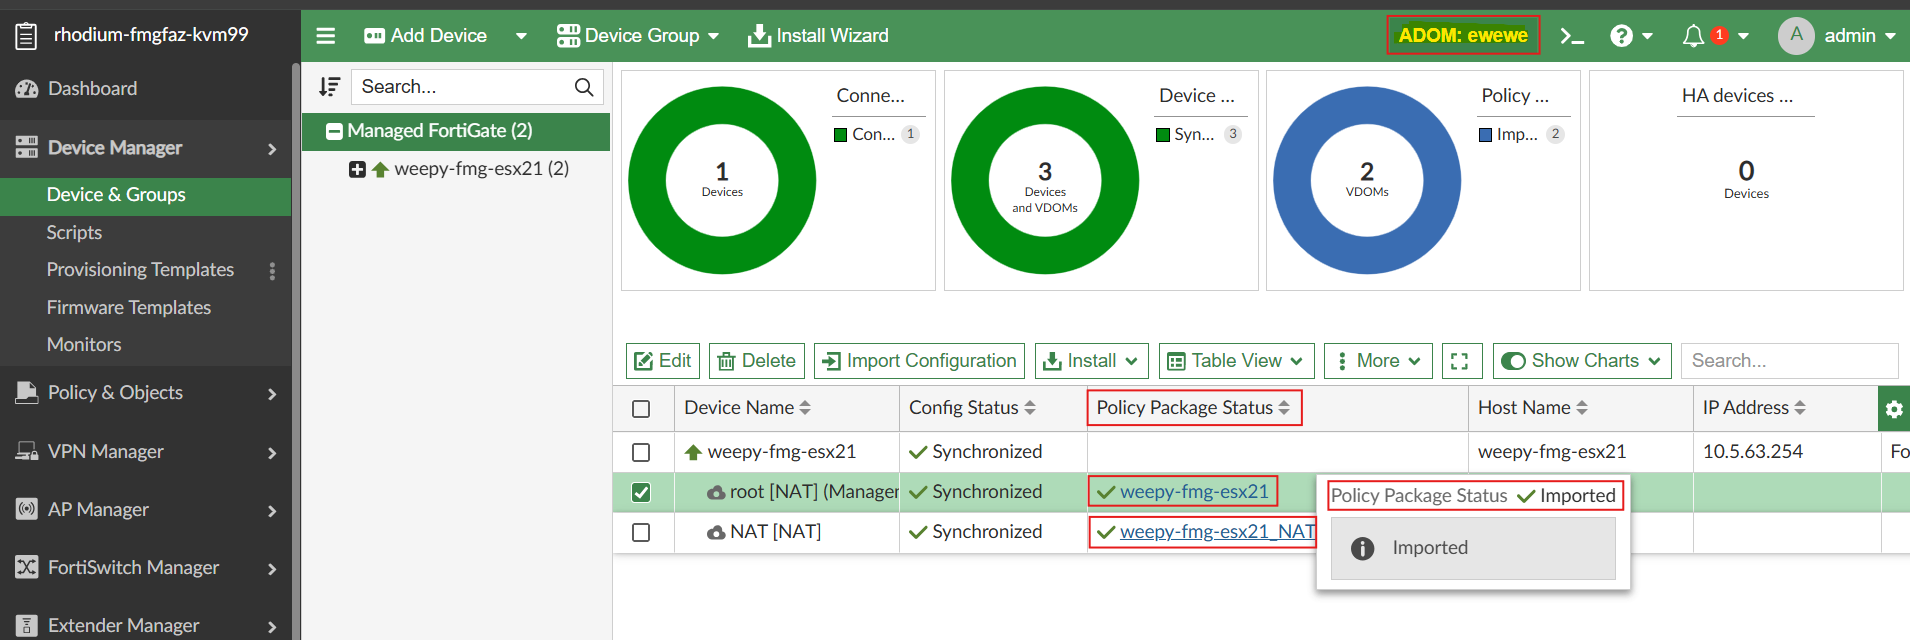The height and width of the screenshot is (640, 1910).
Task: Click the admin avatar circle
Action: (1796, 36)
